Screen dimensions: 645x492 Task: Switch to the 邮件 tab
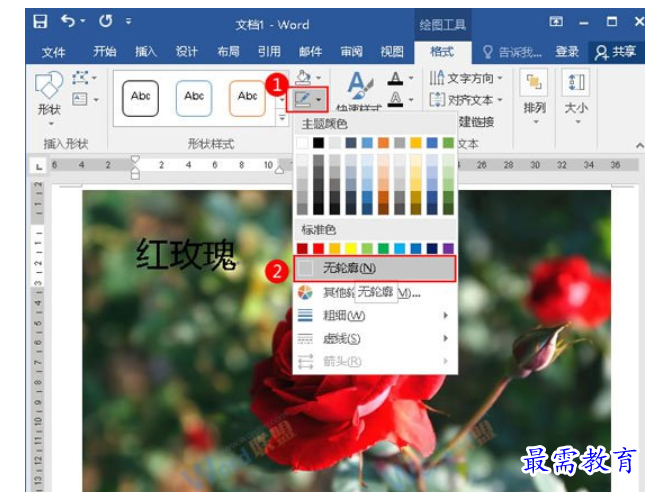[310, 52]
